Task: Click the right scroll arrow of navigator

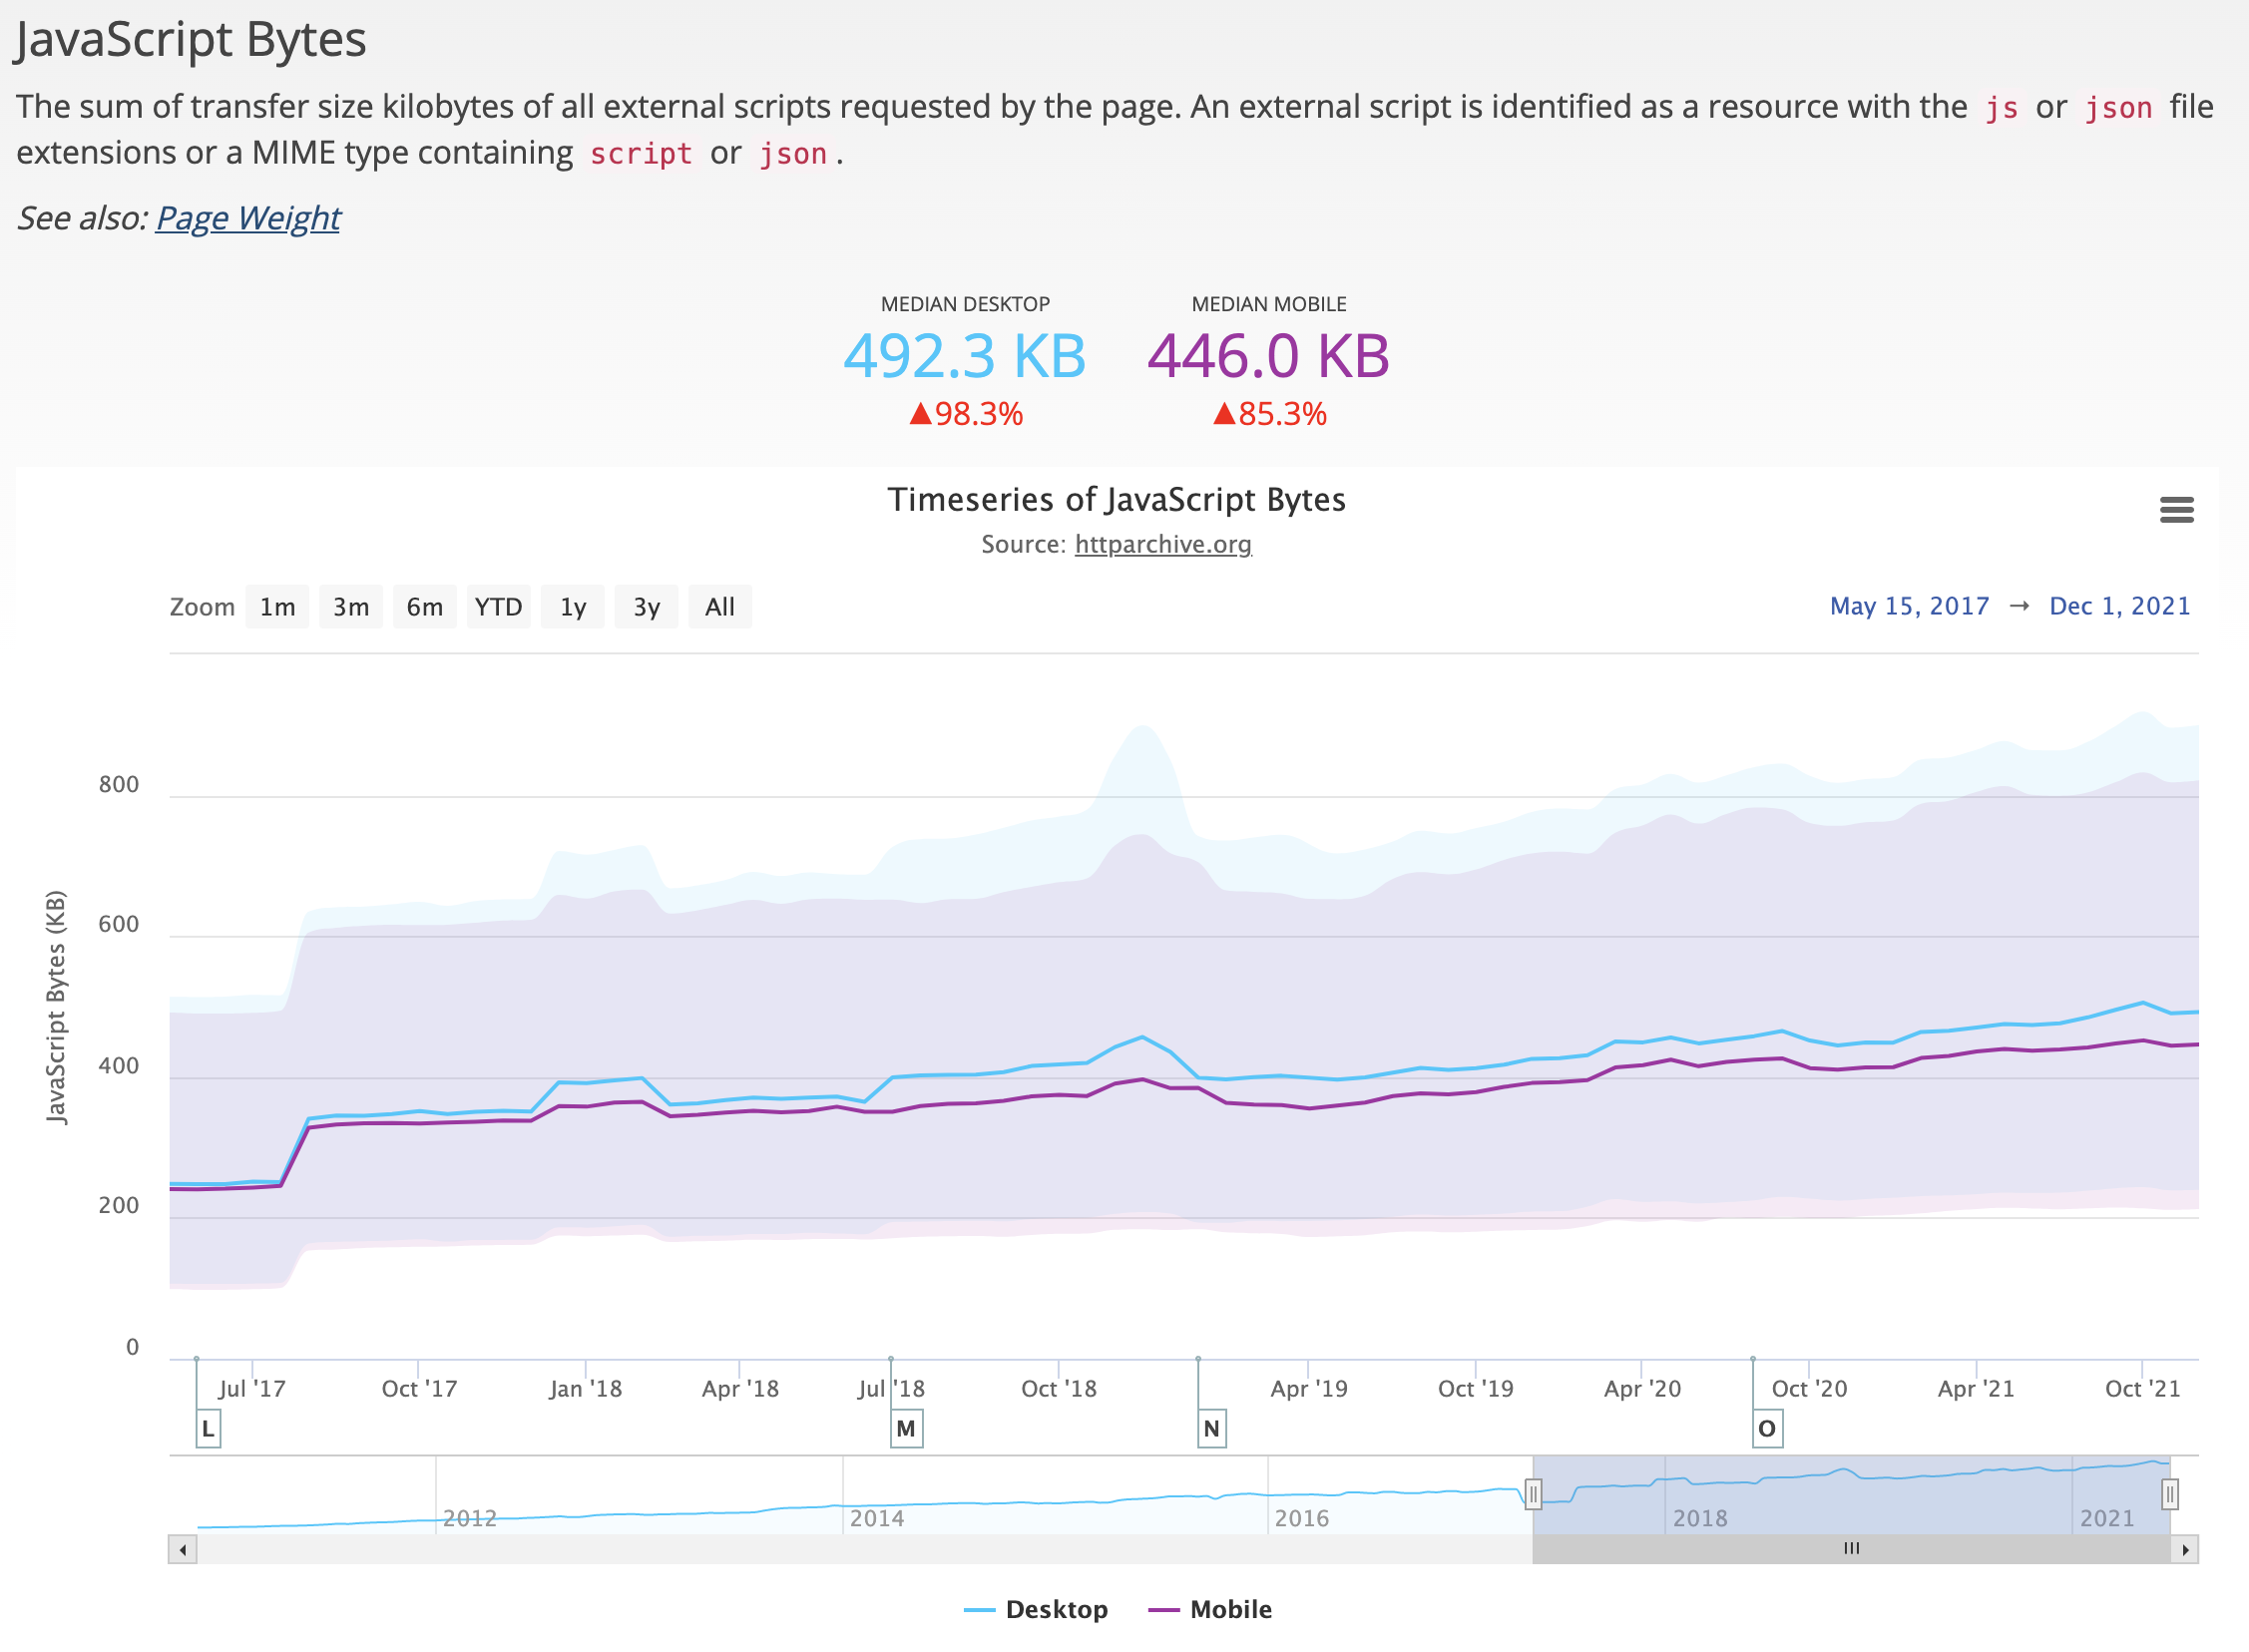Action: [x=2185, y=1550]
